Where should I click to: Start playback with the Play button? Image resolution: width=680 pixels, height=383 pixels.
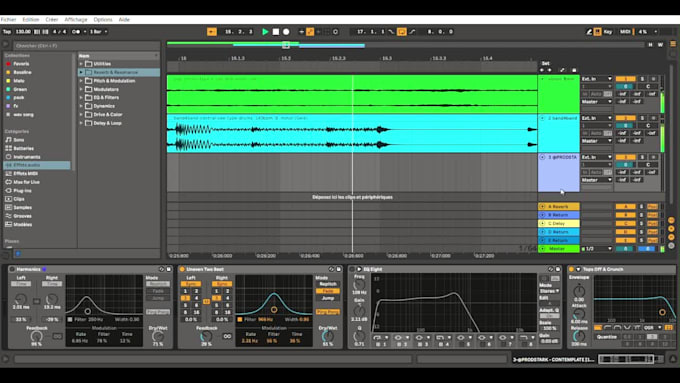[x=265, y=32]
